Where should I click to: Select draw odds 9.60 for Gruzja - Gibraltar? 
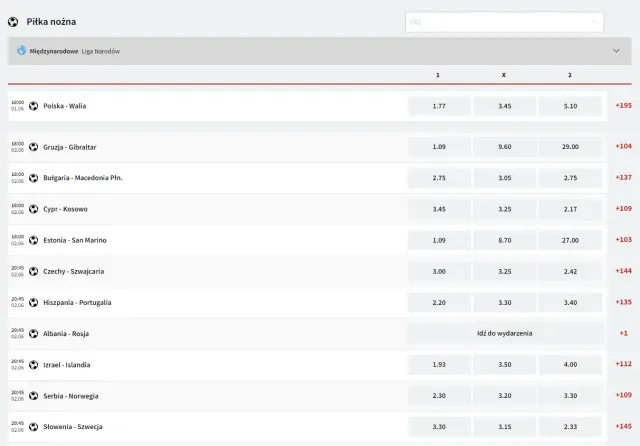point(504,147)
